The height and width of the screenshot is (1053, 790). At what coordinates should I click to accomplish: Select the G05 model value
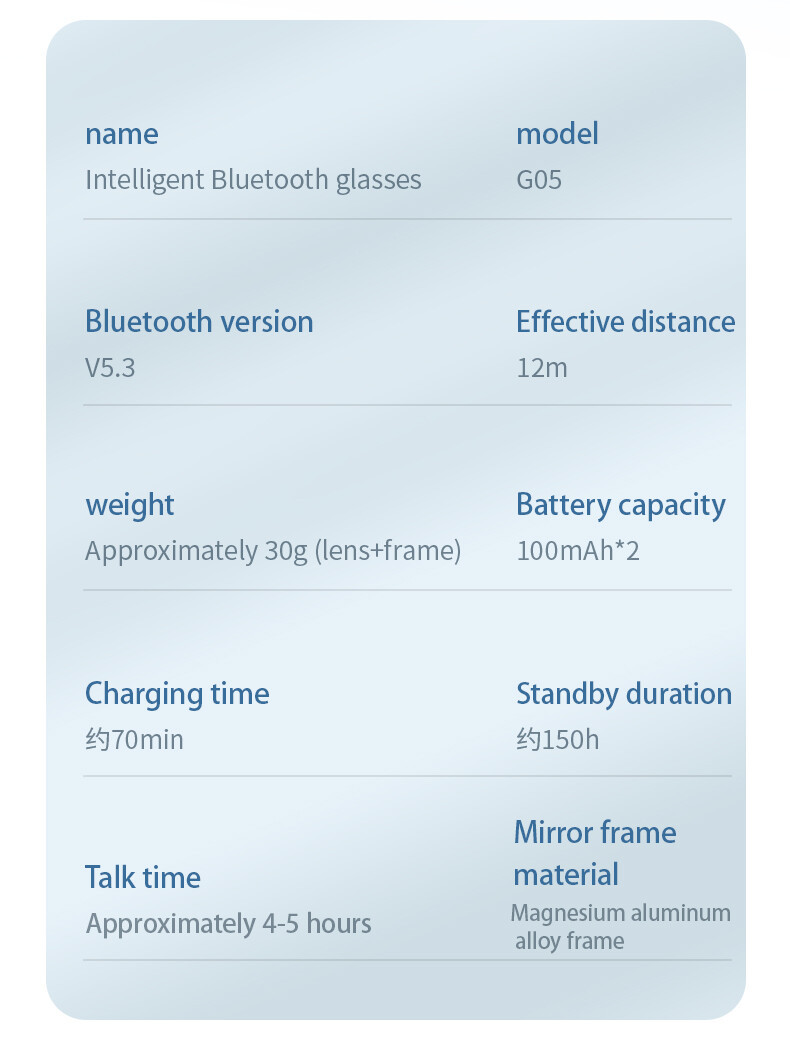click(x=539, y=180)
